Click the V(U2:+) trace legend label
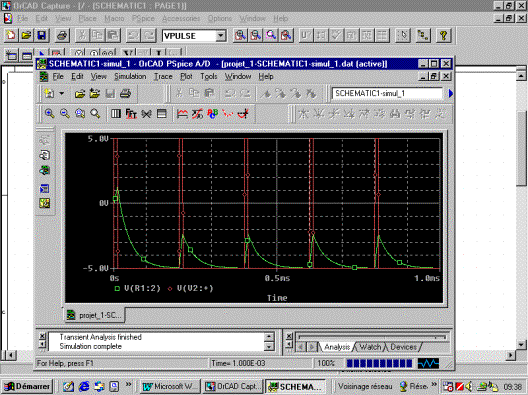 coord(195,288)
